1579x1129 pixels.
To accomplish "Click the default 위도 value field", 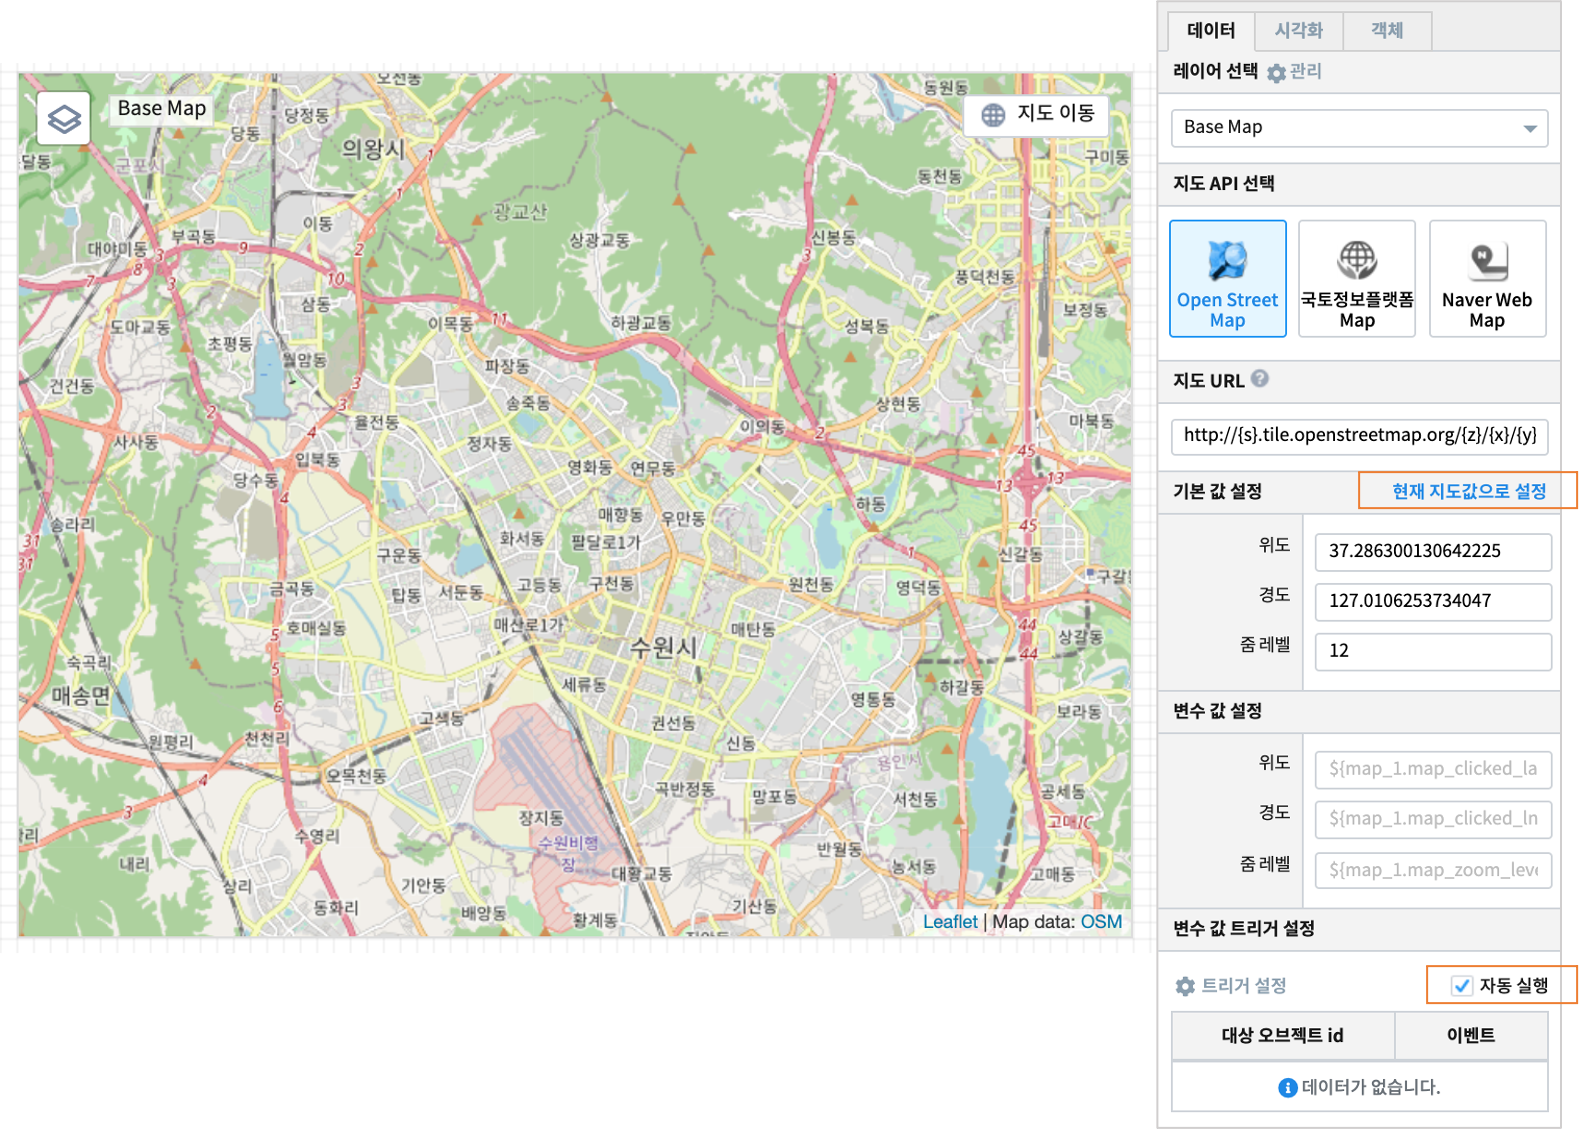I will pos(1433,552).
